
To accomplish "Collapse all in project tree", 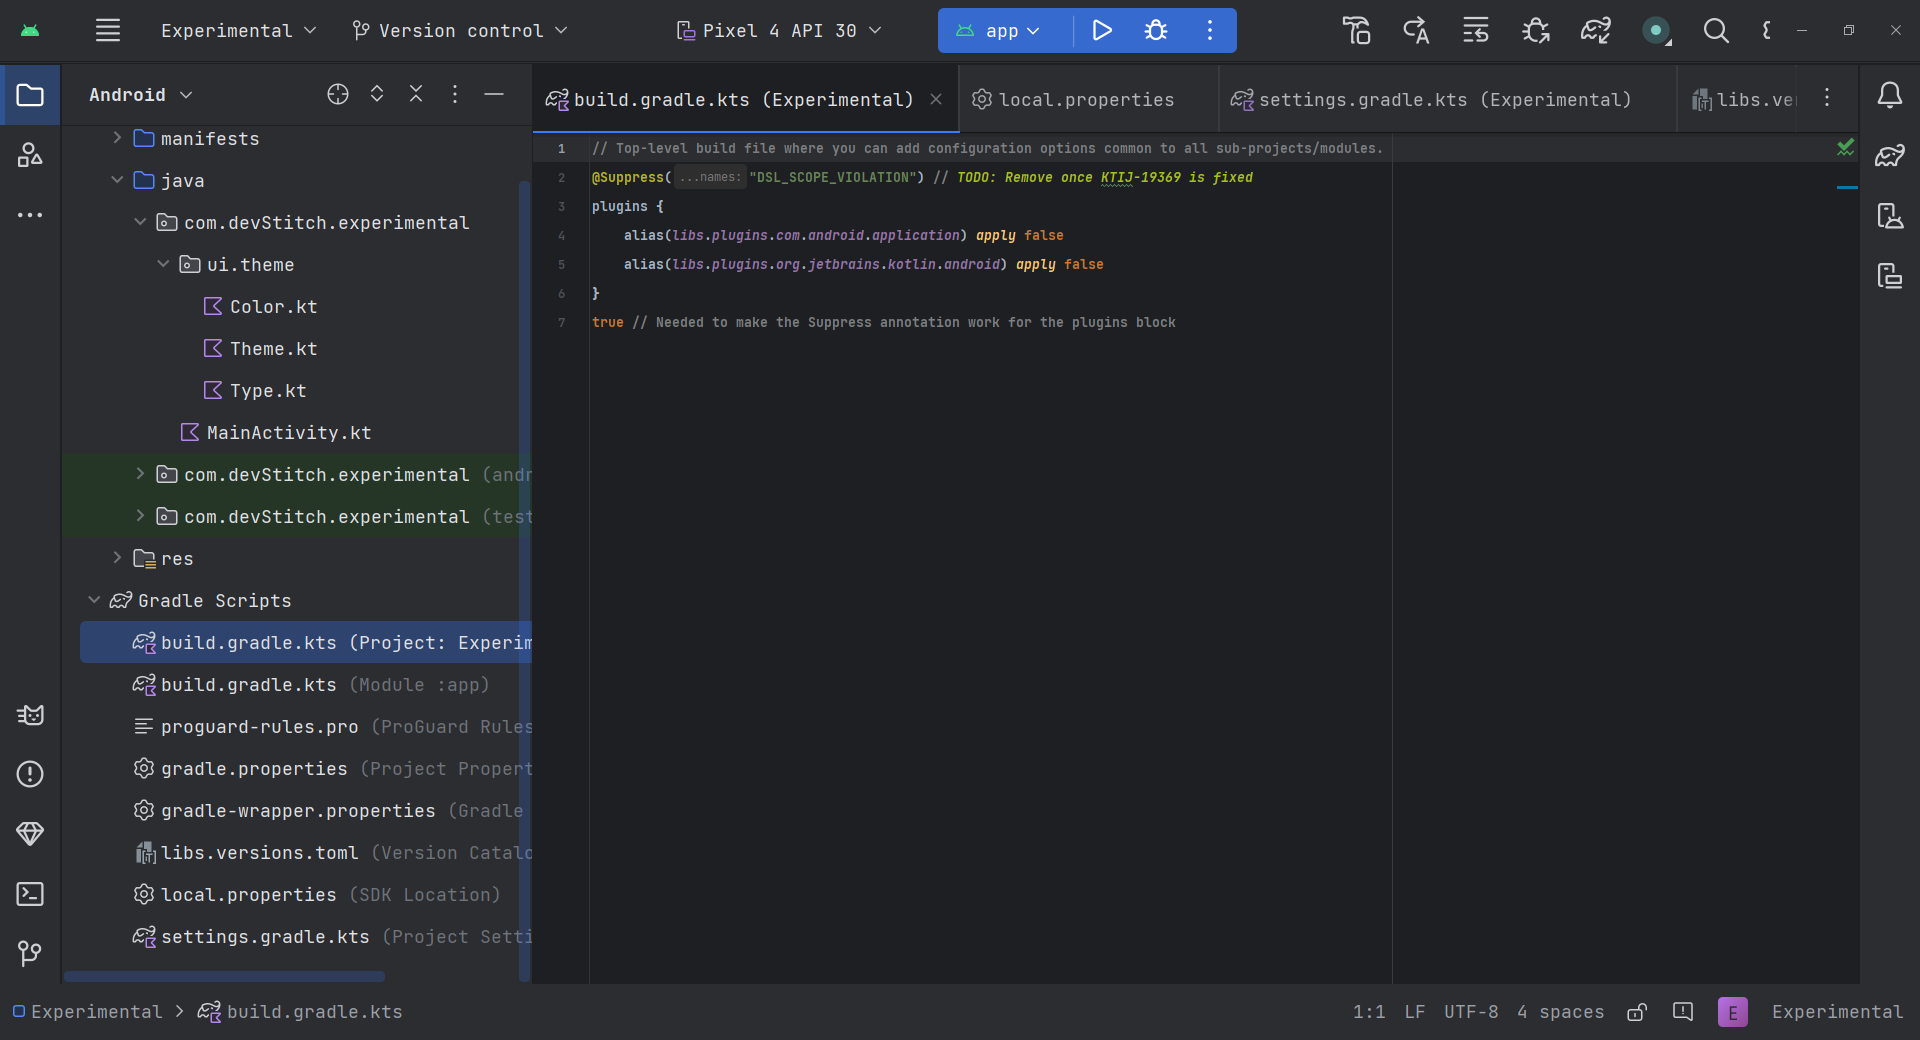I will click(416, 94).
